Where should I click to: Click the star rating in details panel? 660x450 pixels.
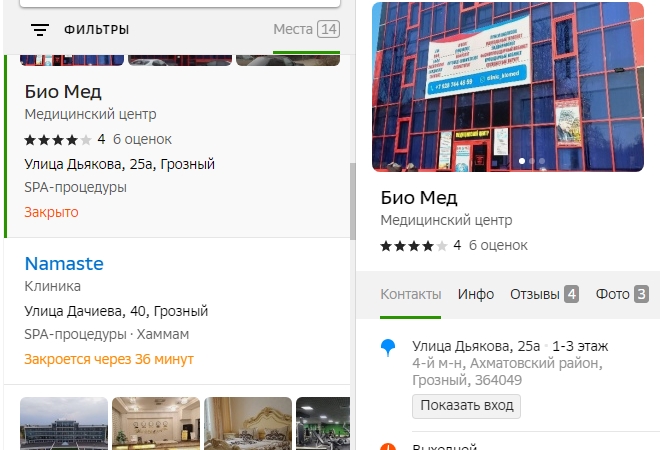click(414, 245)
